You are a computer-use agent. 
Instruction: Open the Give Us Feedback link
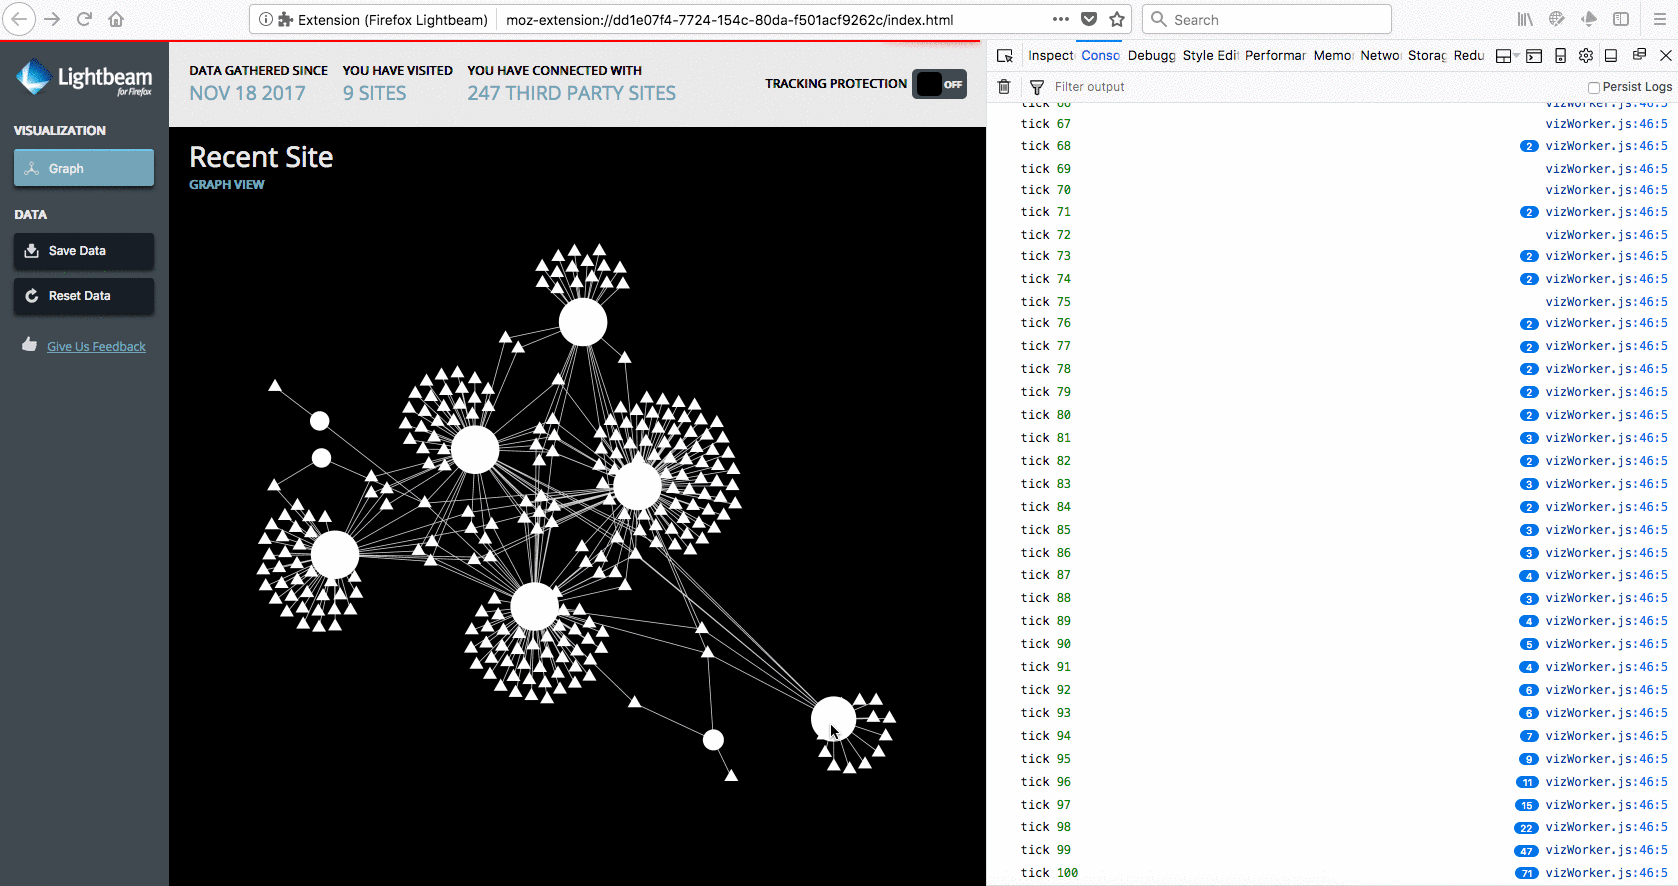click(96, 347)
